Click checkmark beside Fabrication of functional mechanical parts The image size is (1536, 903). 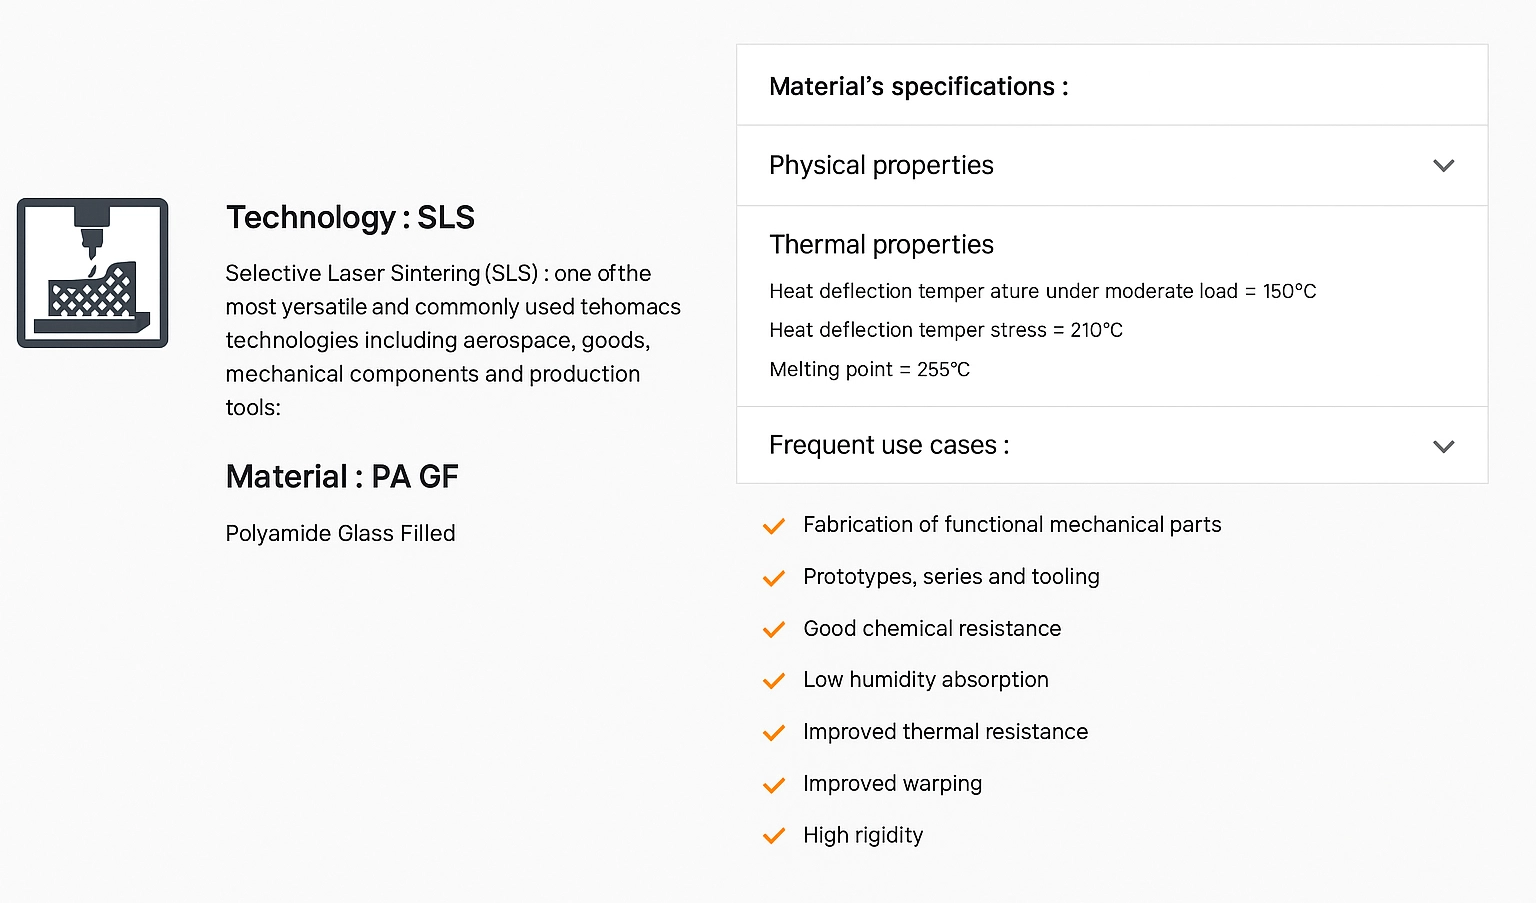pyautogui.click(x=774, y=526)
